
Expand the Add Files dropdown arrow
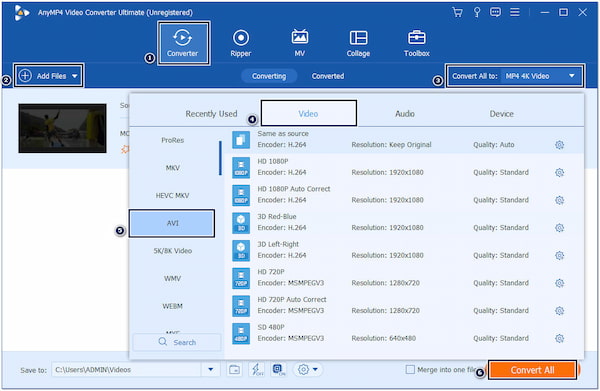75,76
